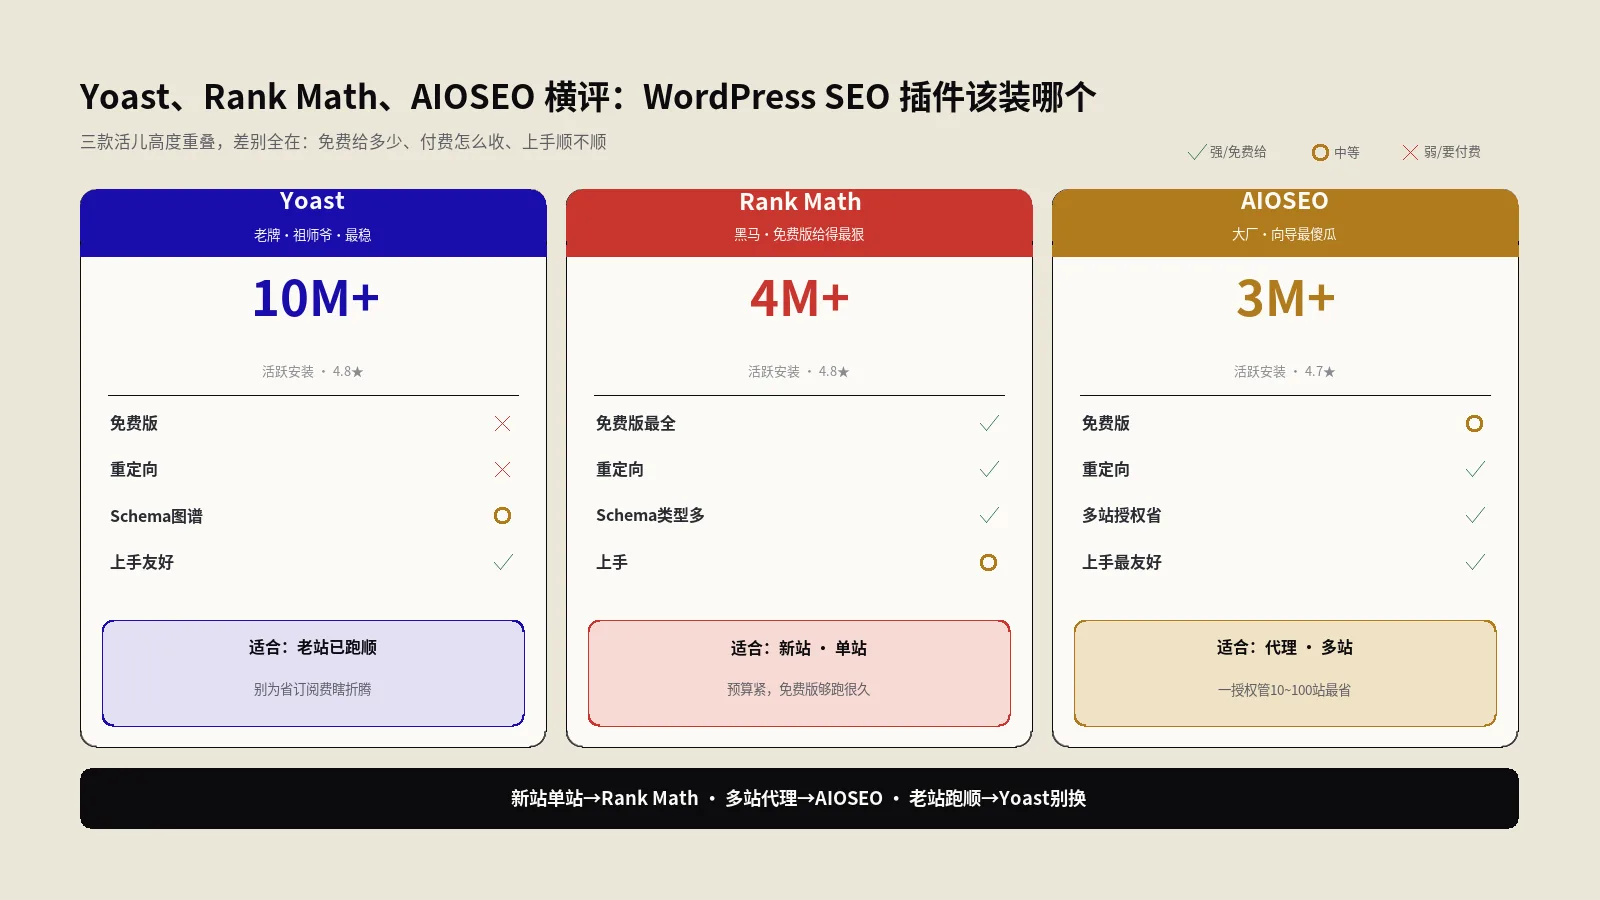Click the checkmark beside 多站授权省
Screen dimensions: 1600x900
1475,516
